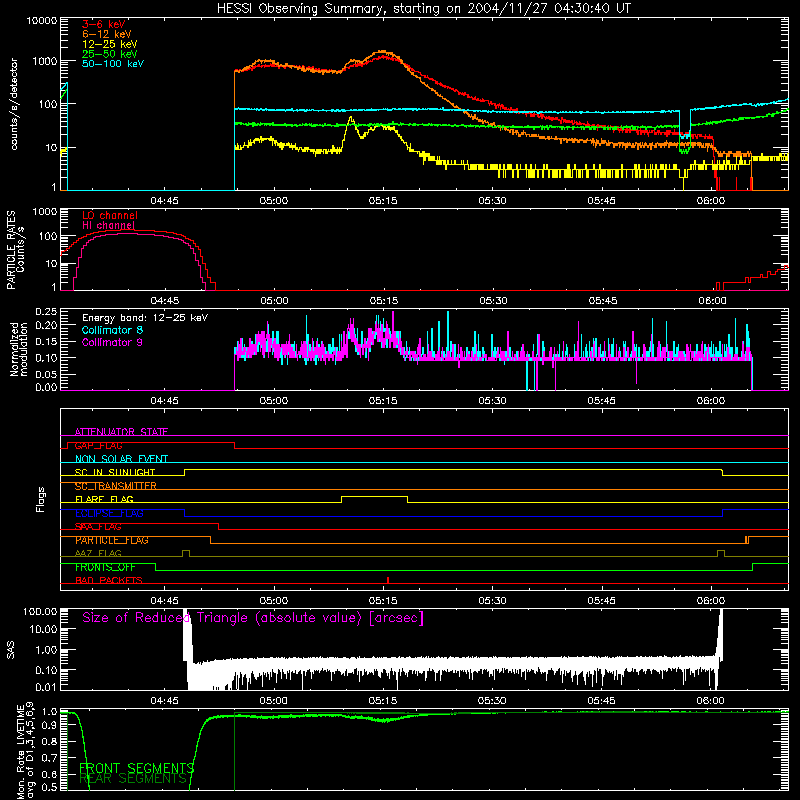Click the HESSI Observing Summary title
This screenshot has height=800, width=800.
(423, 9)
